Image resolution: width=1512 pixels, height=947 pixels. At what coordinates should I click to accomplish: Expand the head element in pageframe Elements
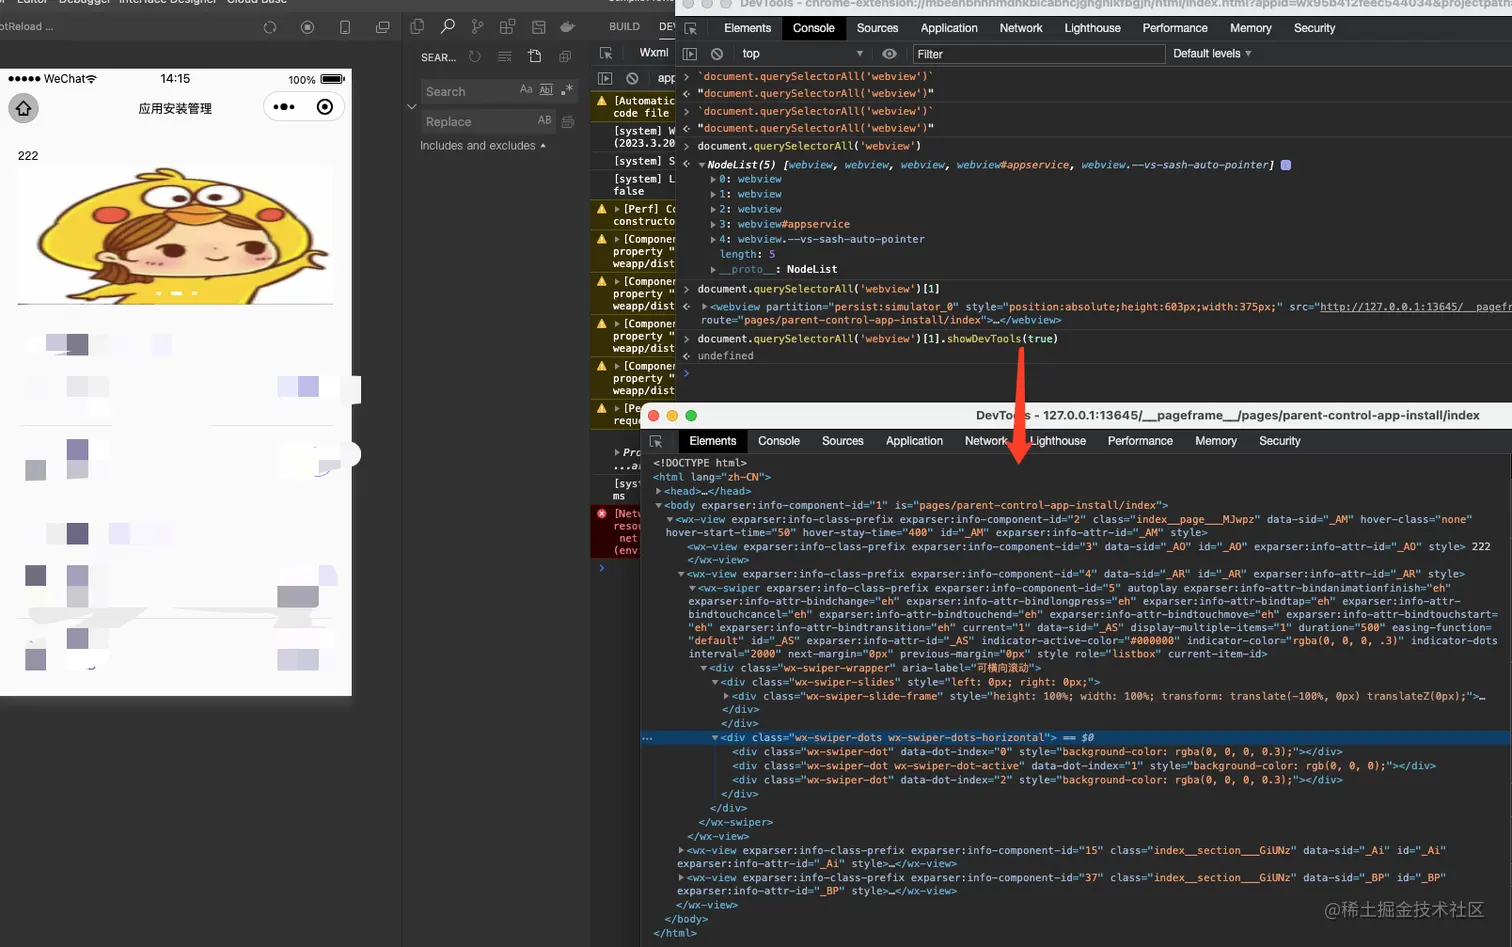pyautogui.click(x=659, y=491)
